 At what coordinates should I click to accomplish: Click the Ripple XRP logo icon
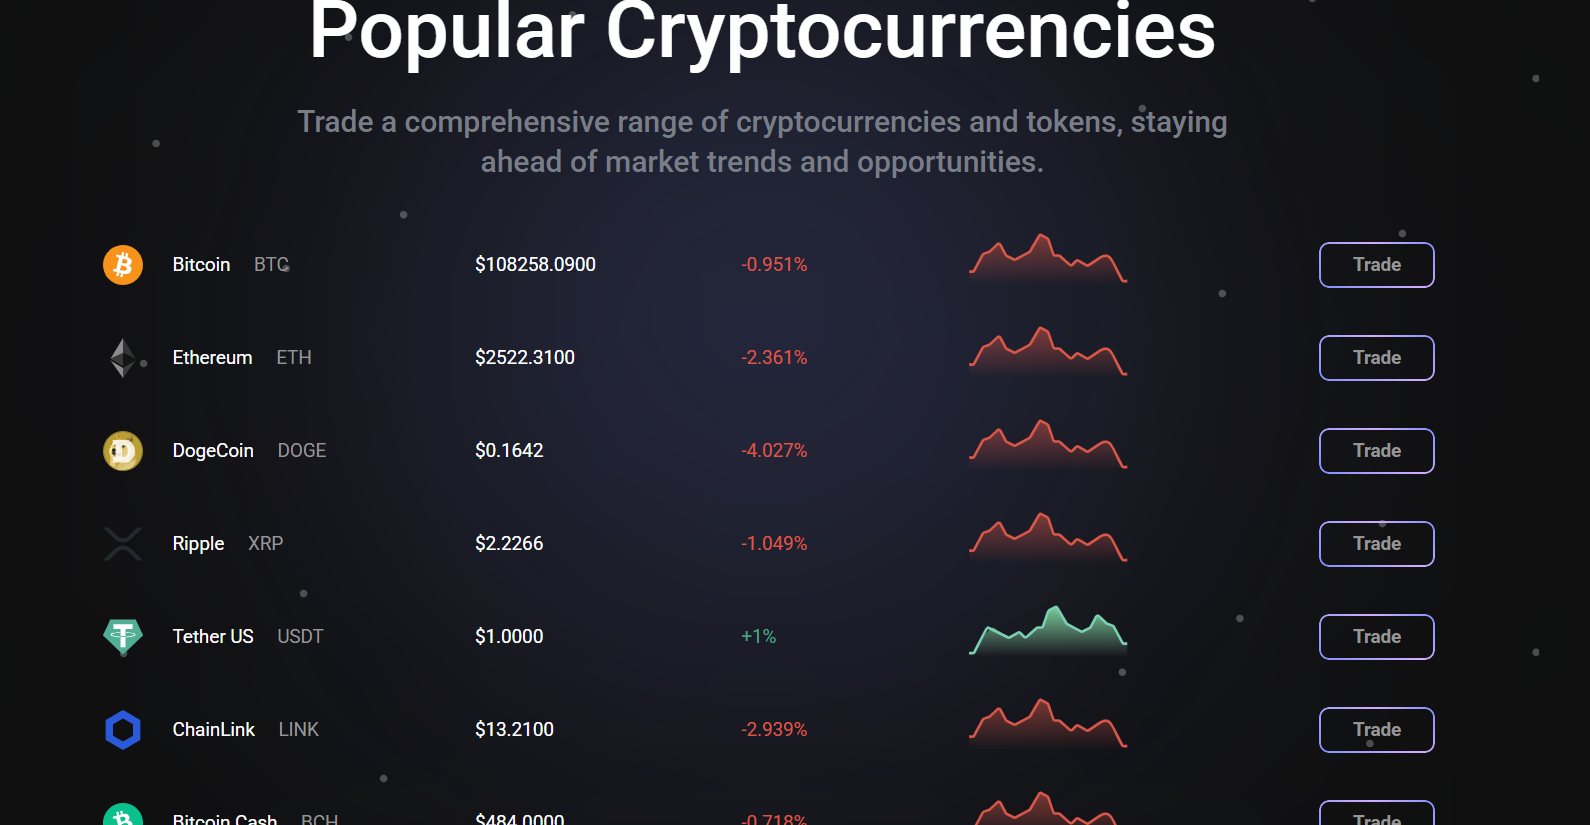pos(123,544)
